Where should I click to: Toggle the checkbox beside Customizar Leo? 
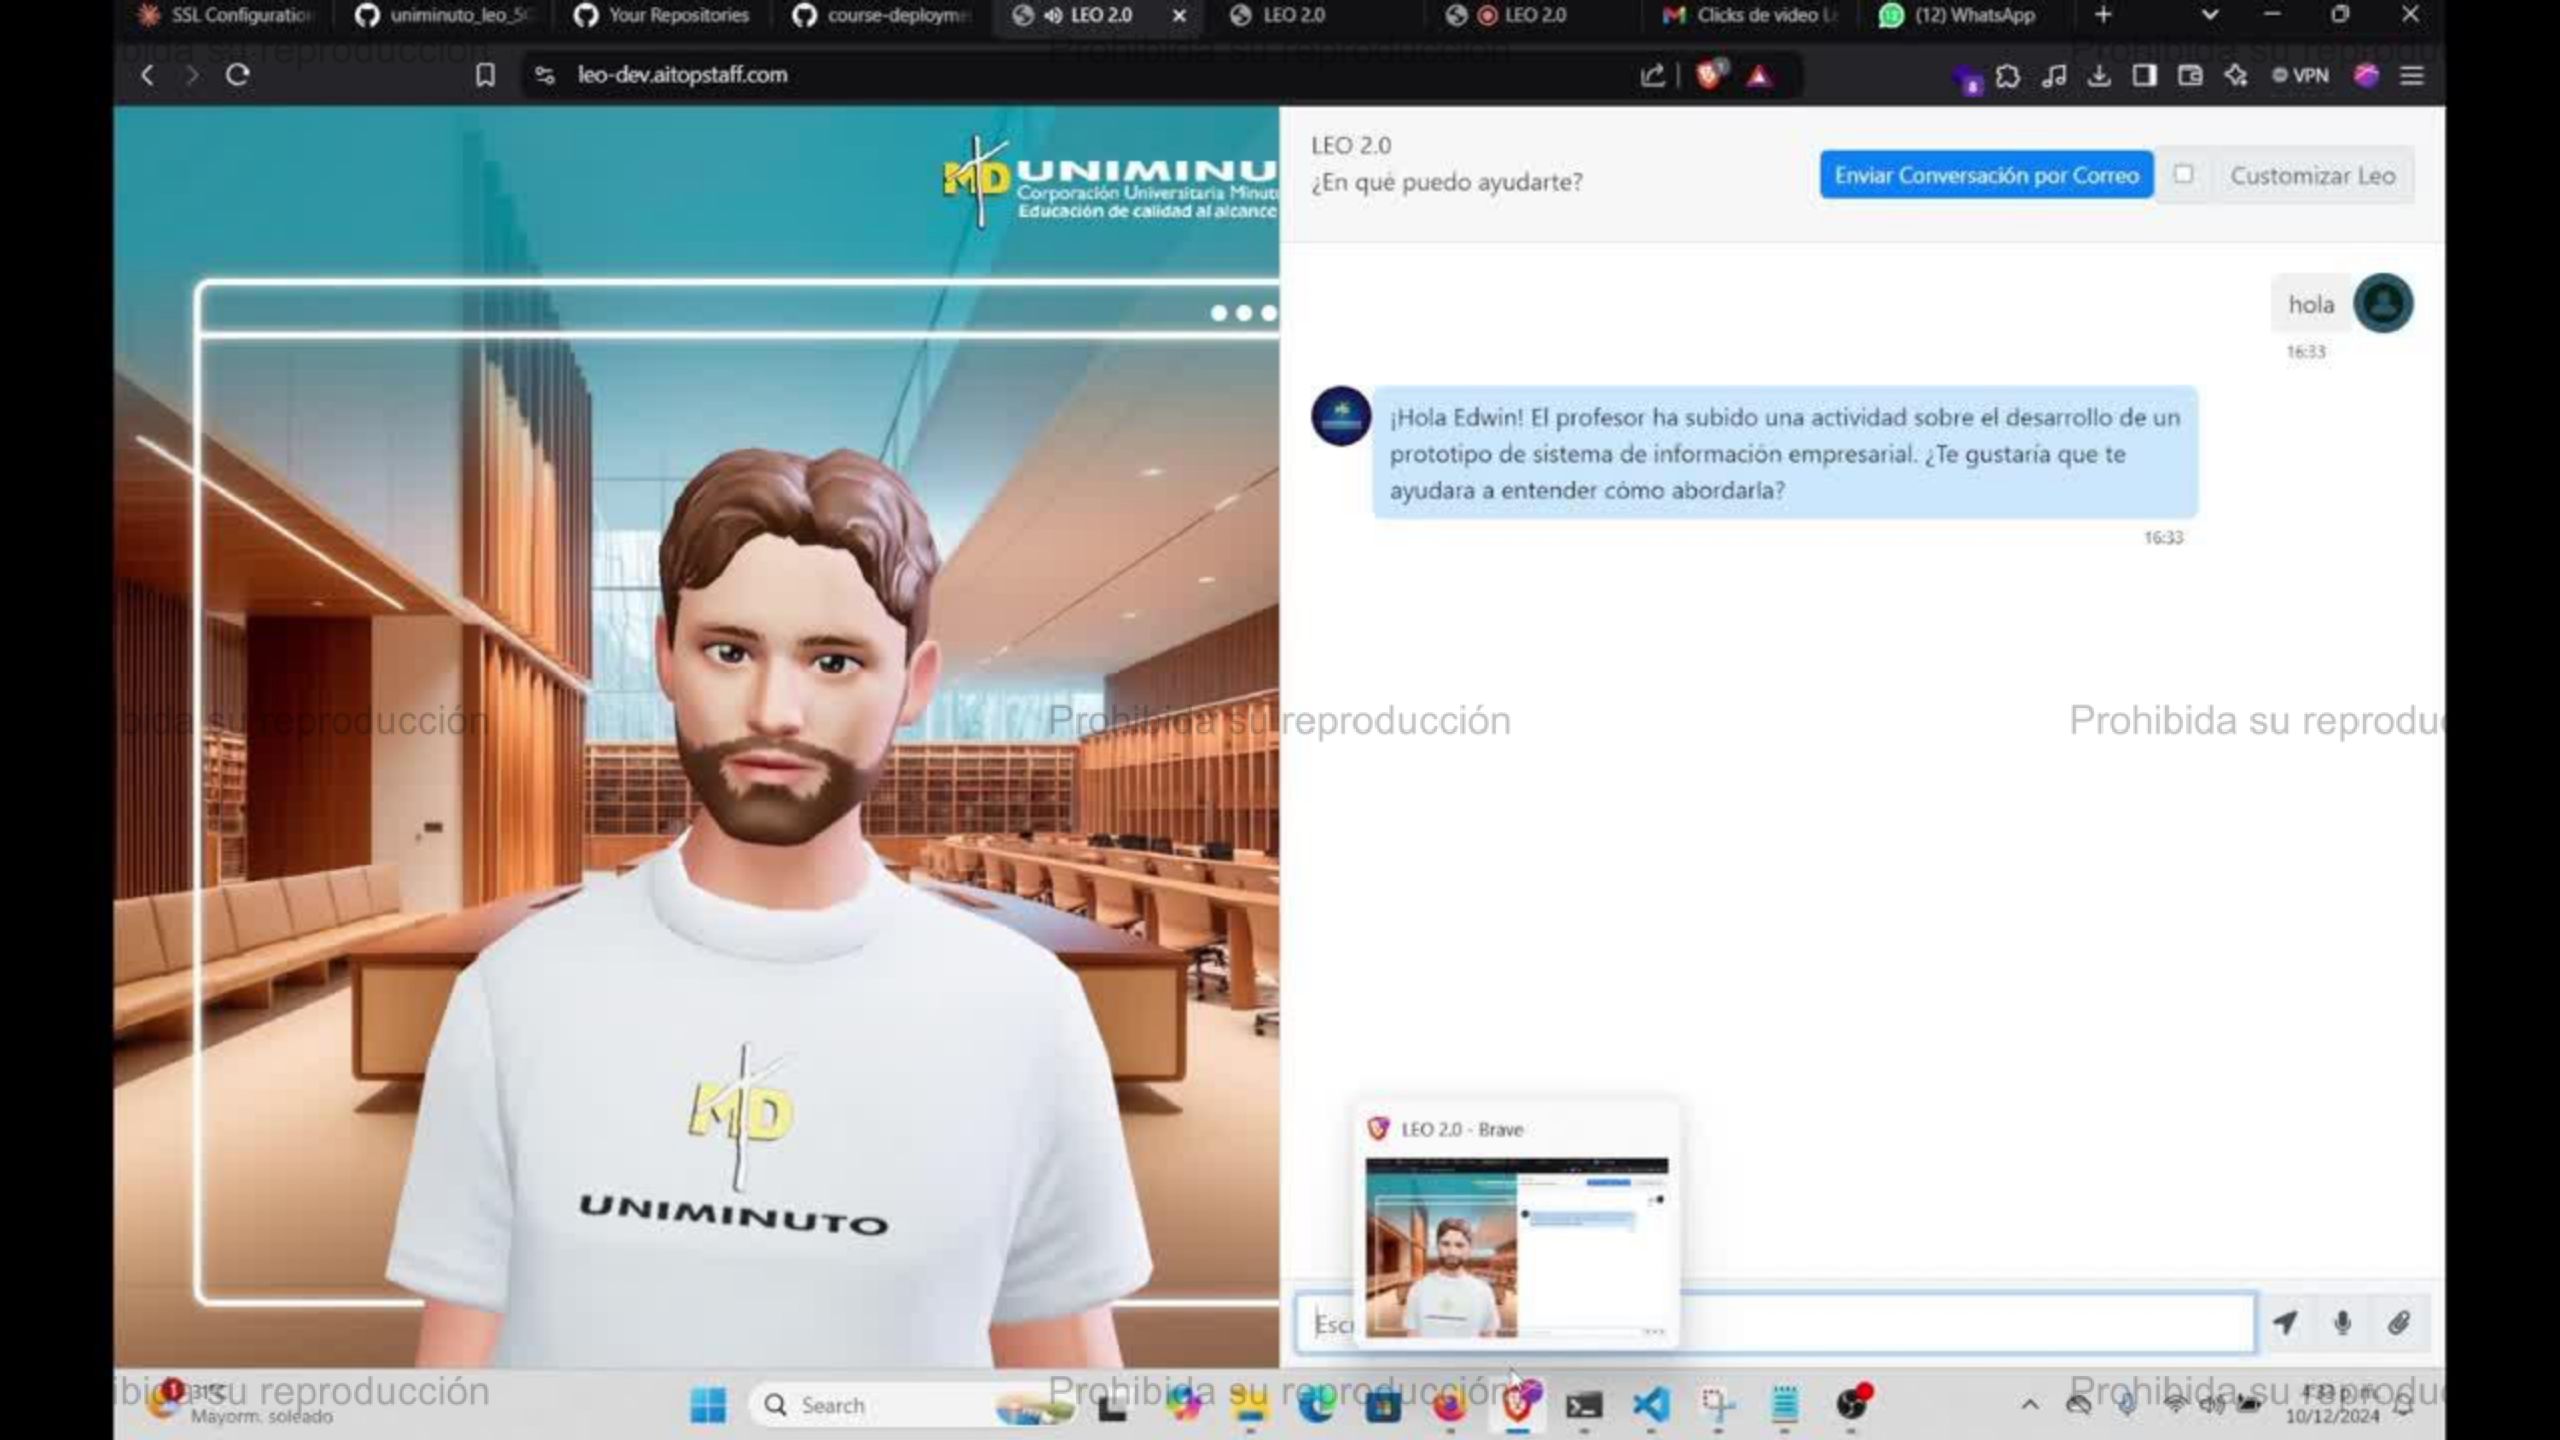pyautogui.click(x=2183, y=175)
